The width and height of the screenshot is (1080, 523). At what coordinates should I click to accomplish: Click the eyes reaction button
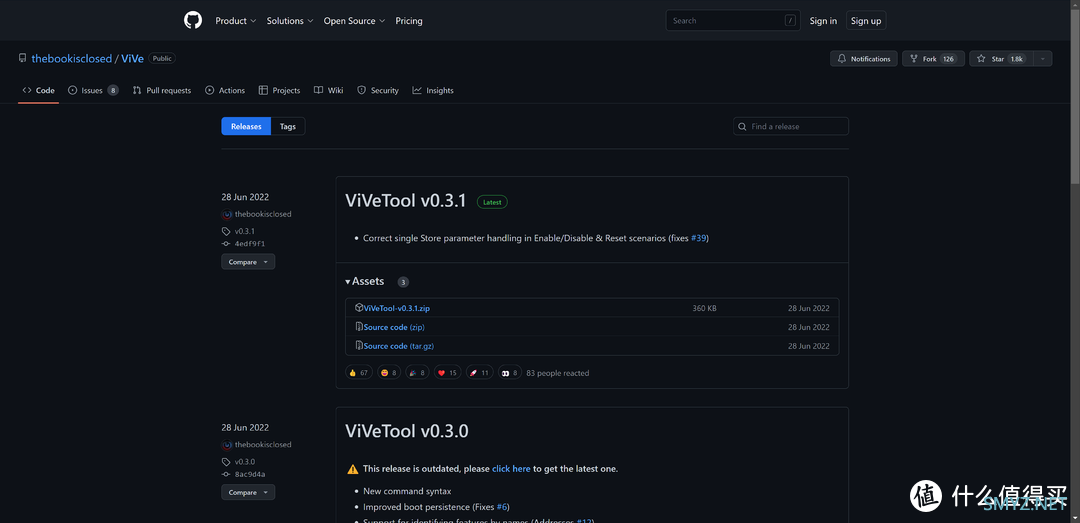(510, 373)
